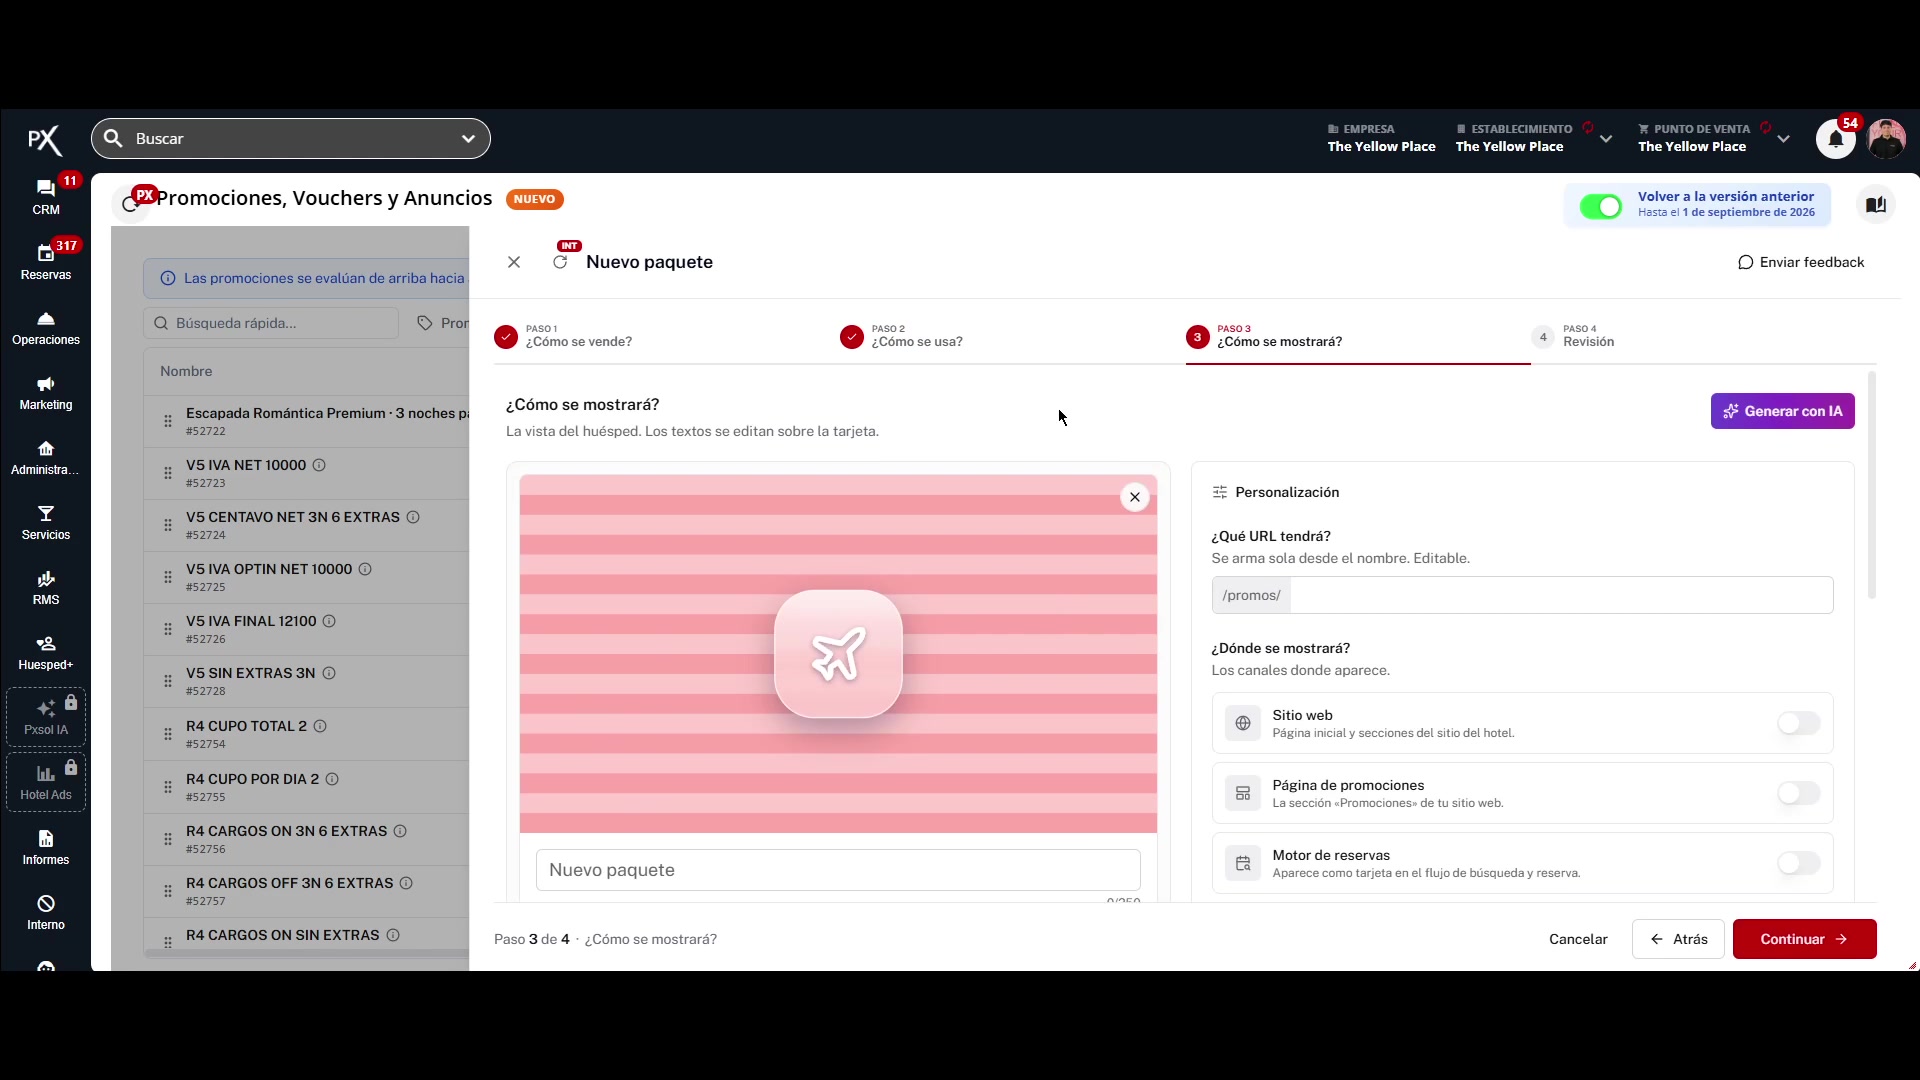Image resolution: width=1920 pixels, height=1080 pixels.
Task: Click info icon beside V5 SIN EXTRAS 3N
Action: pyautogui.click(x=329, y=673)
